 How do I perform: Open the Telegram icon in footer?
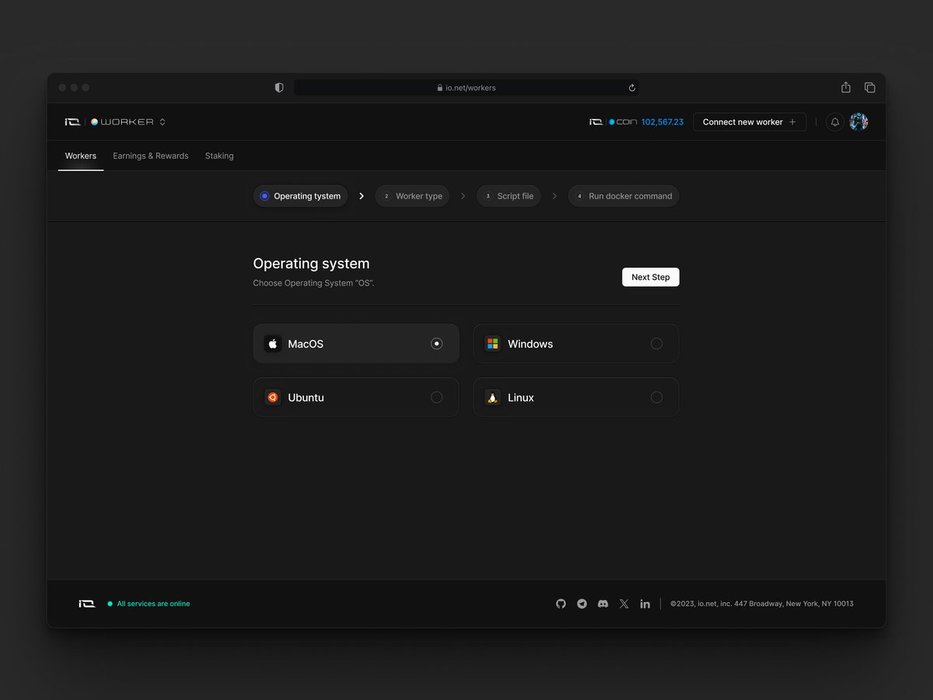[582, 604]
